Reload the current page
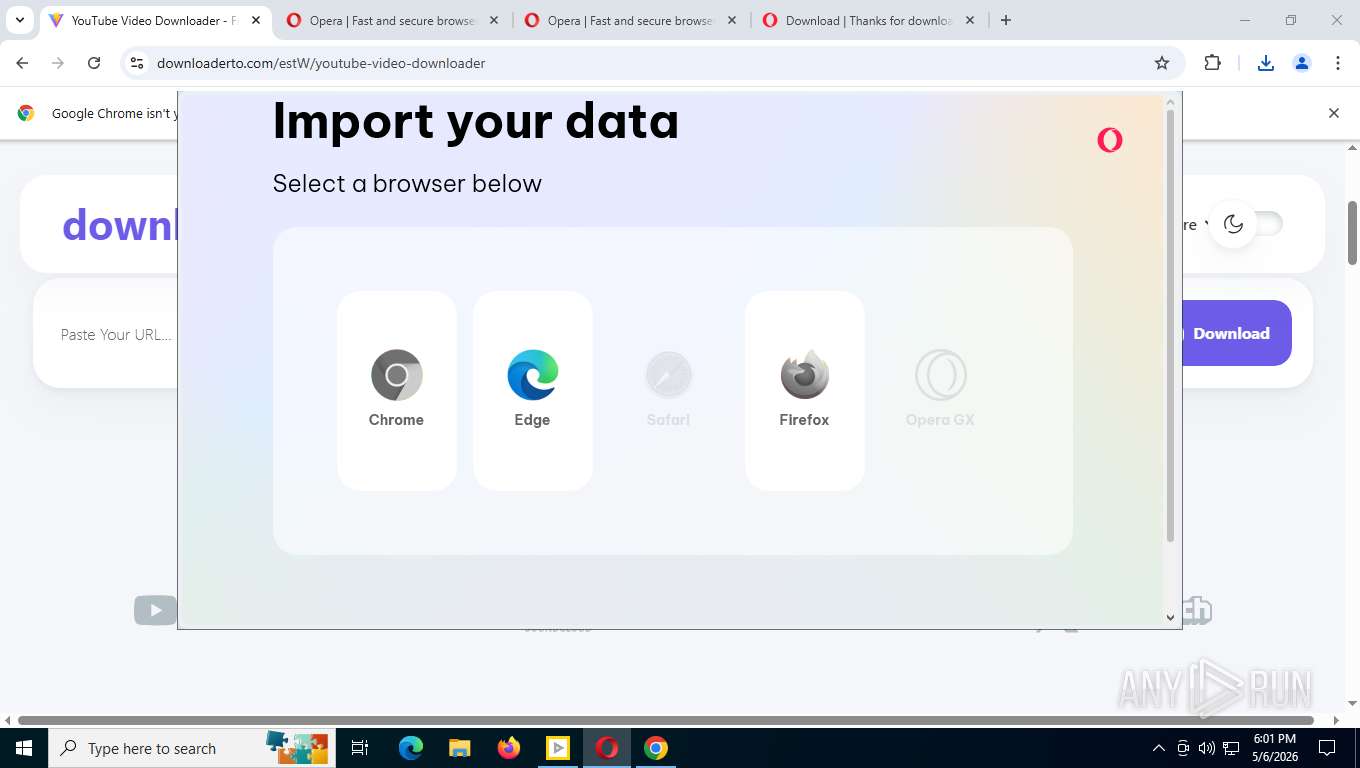 pyautogui.click(x=94, y=63)
